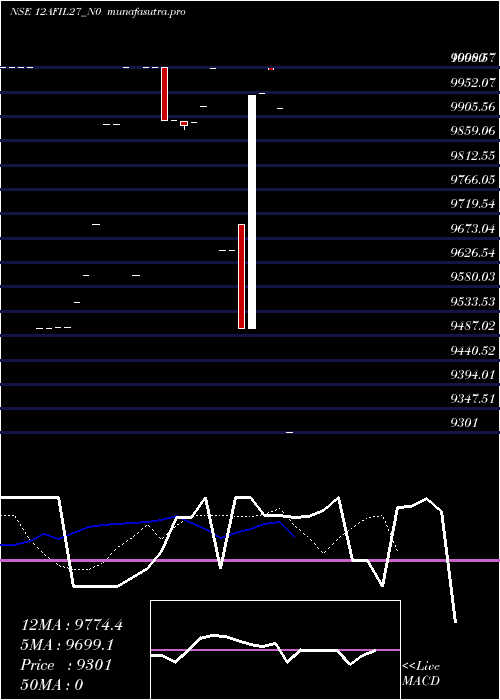Select the 9440.52 price axis label
Viewport: 500px width, 700px height.
tap(473, 350)
